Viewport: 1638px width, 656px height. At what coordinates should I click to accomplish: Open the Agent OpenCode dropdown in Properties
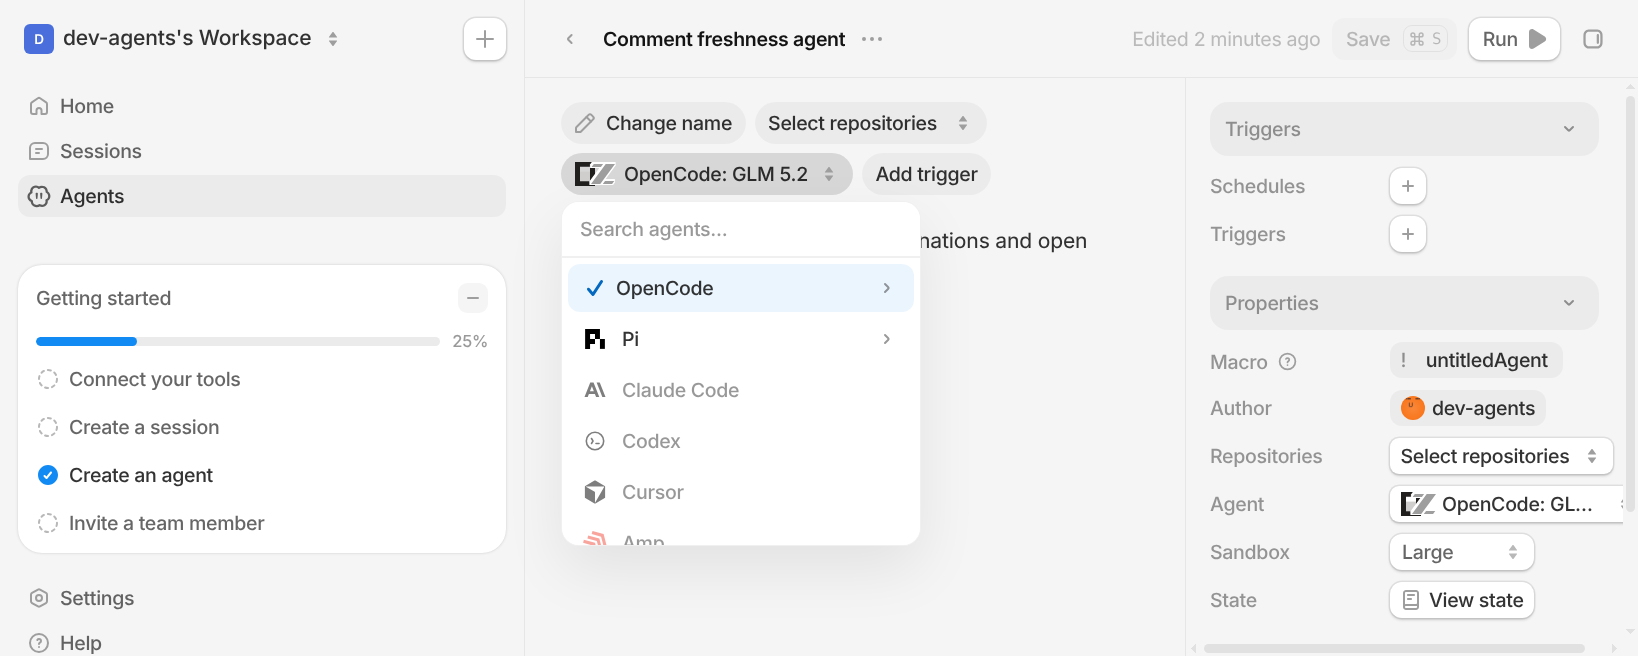point(1507,504)
